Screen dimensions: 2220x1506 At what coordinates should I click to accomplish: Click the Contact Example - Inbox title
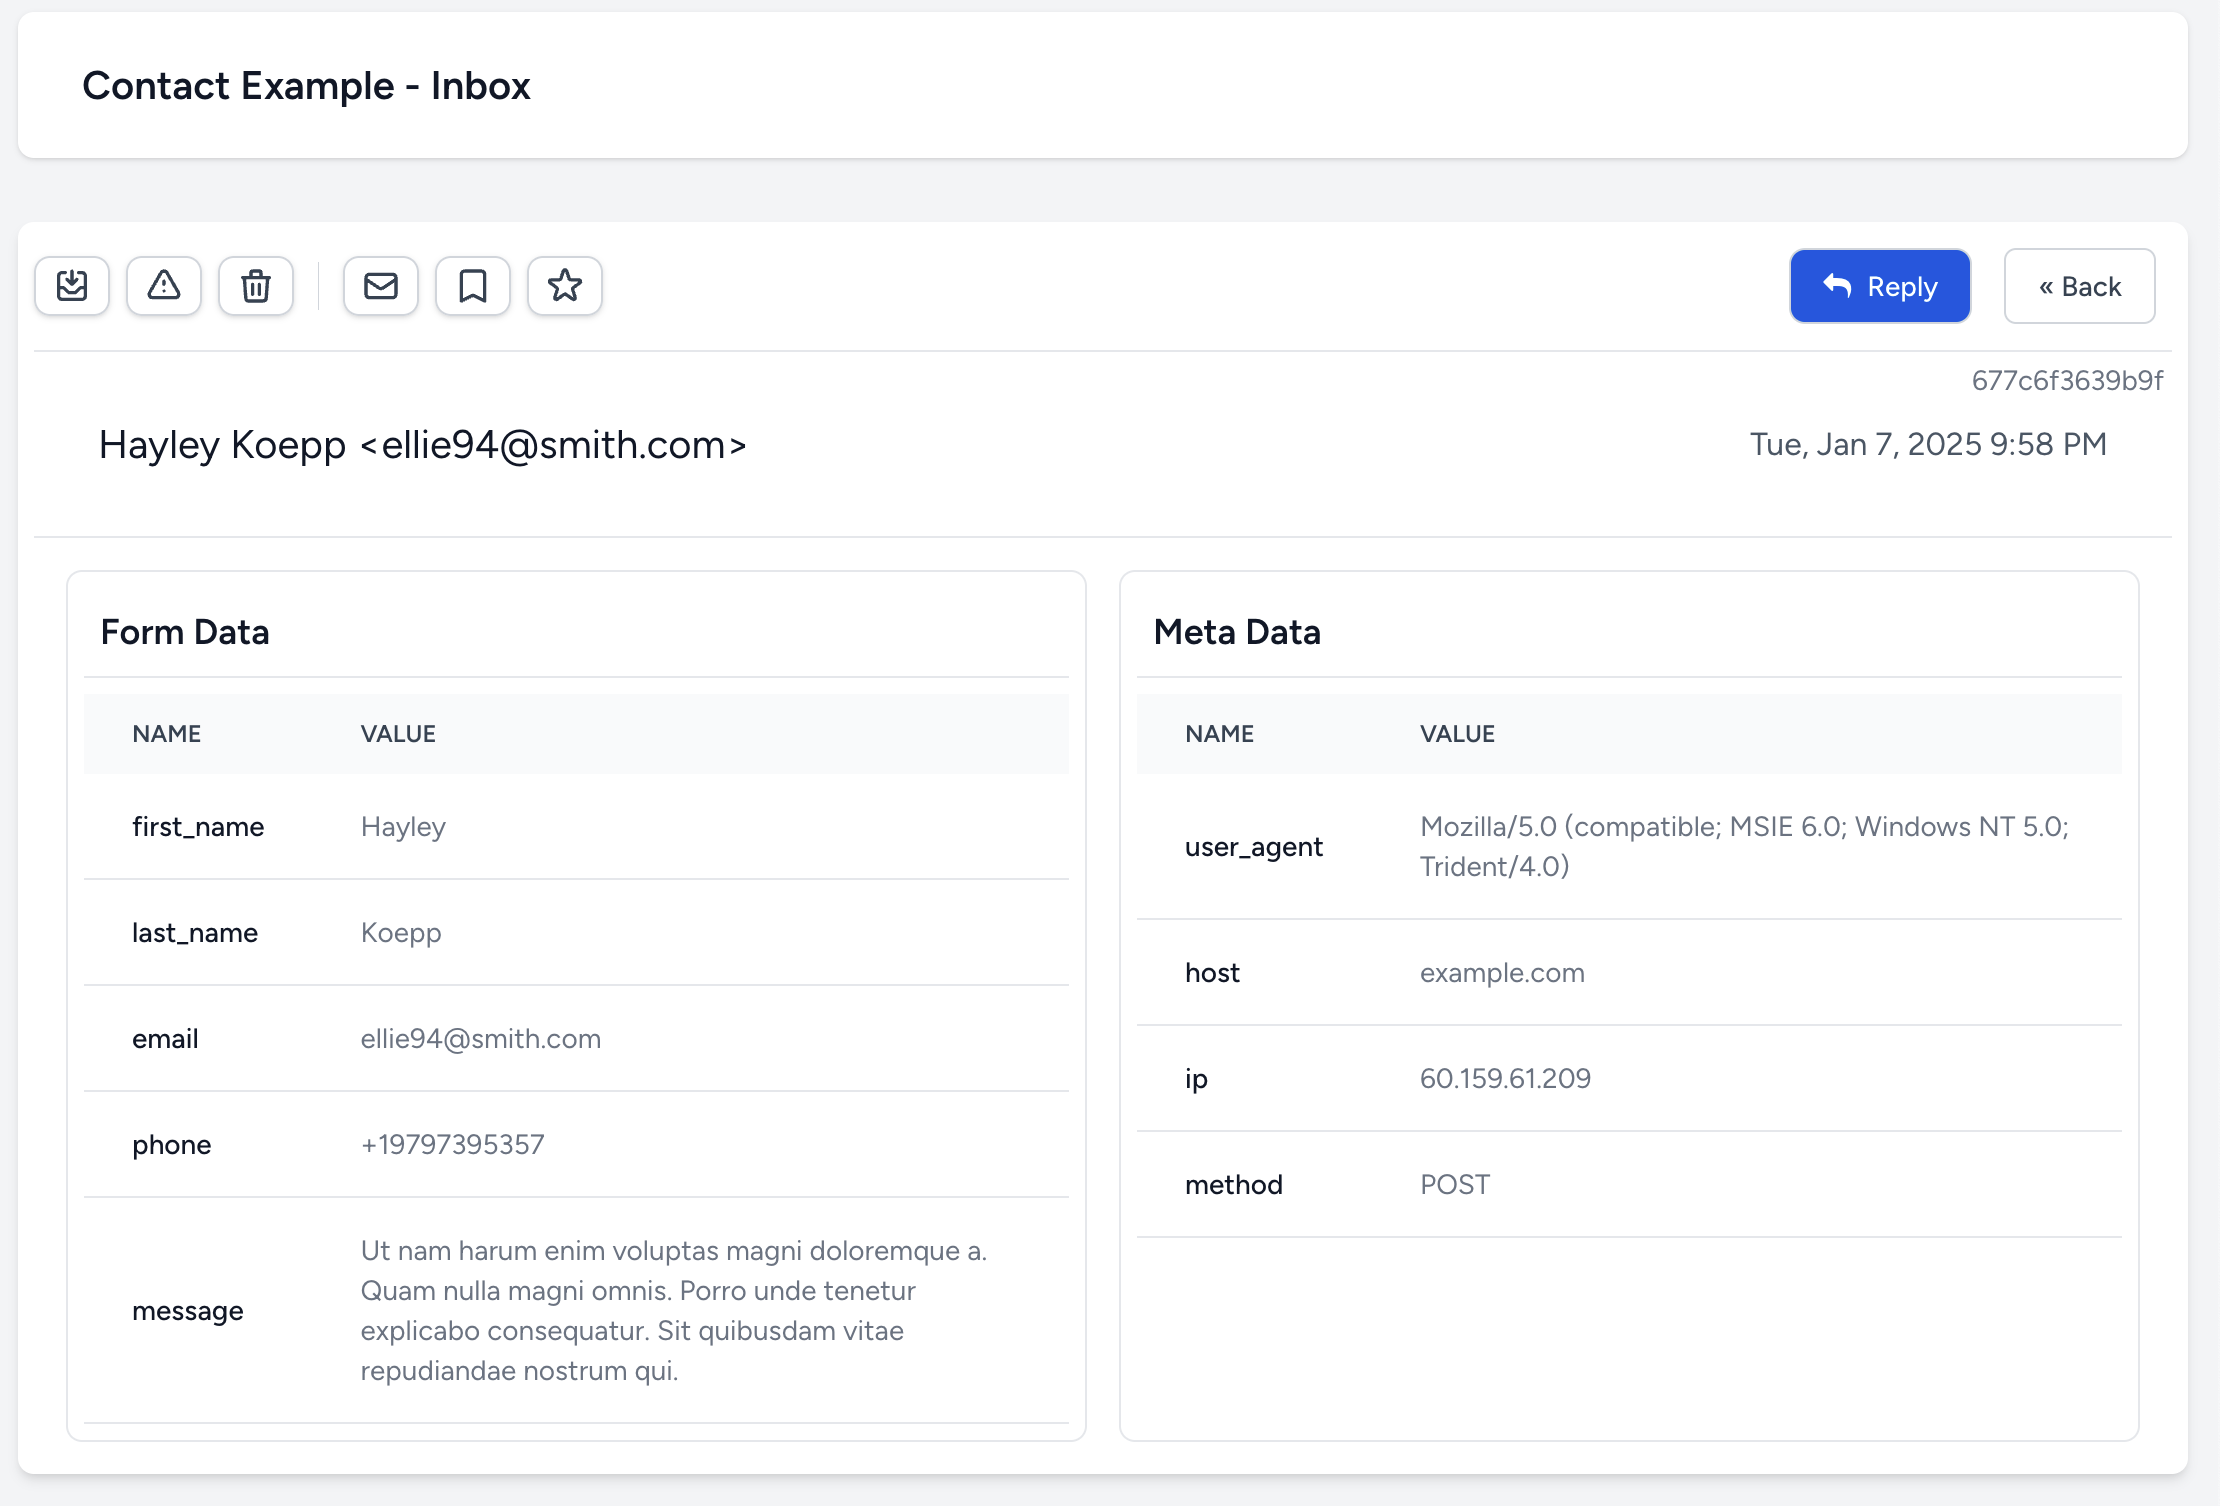pos(306,86)
